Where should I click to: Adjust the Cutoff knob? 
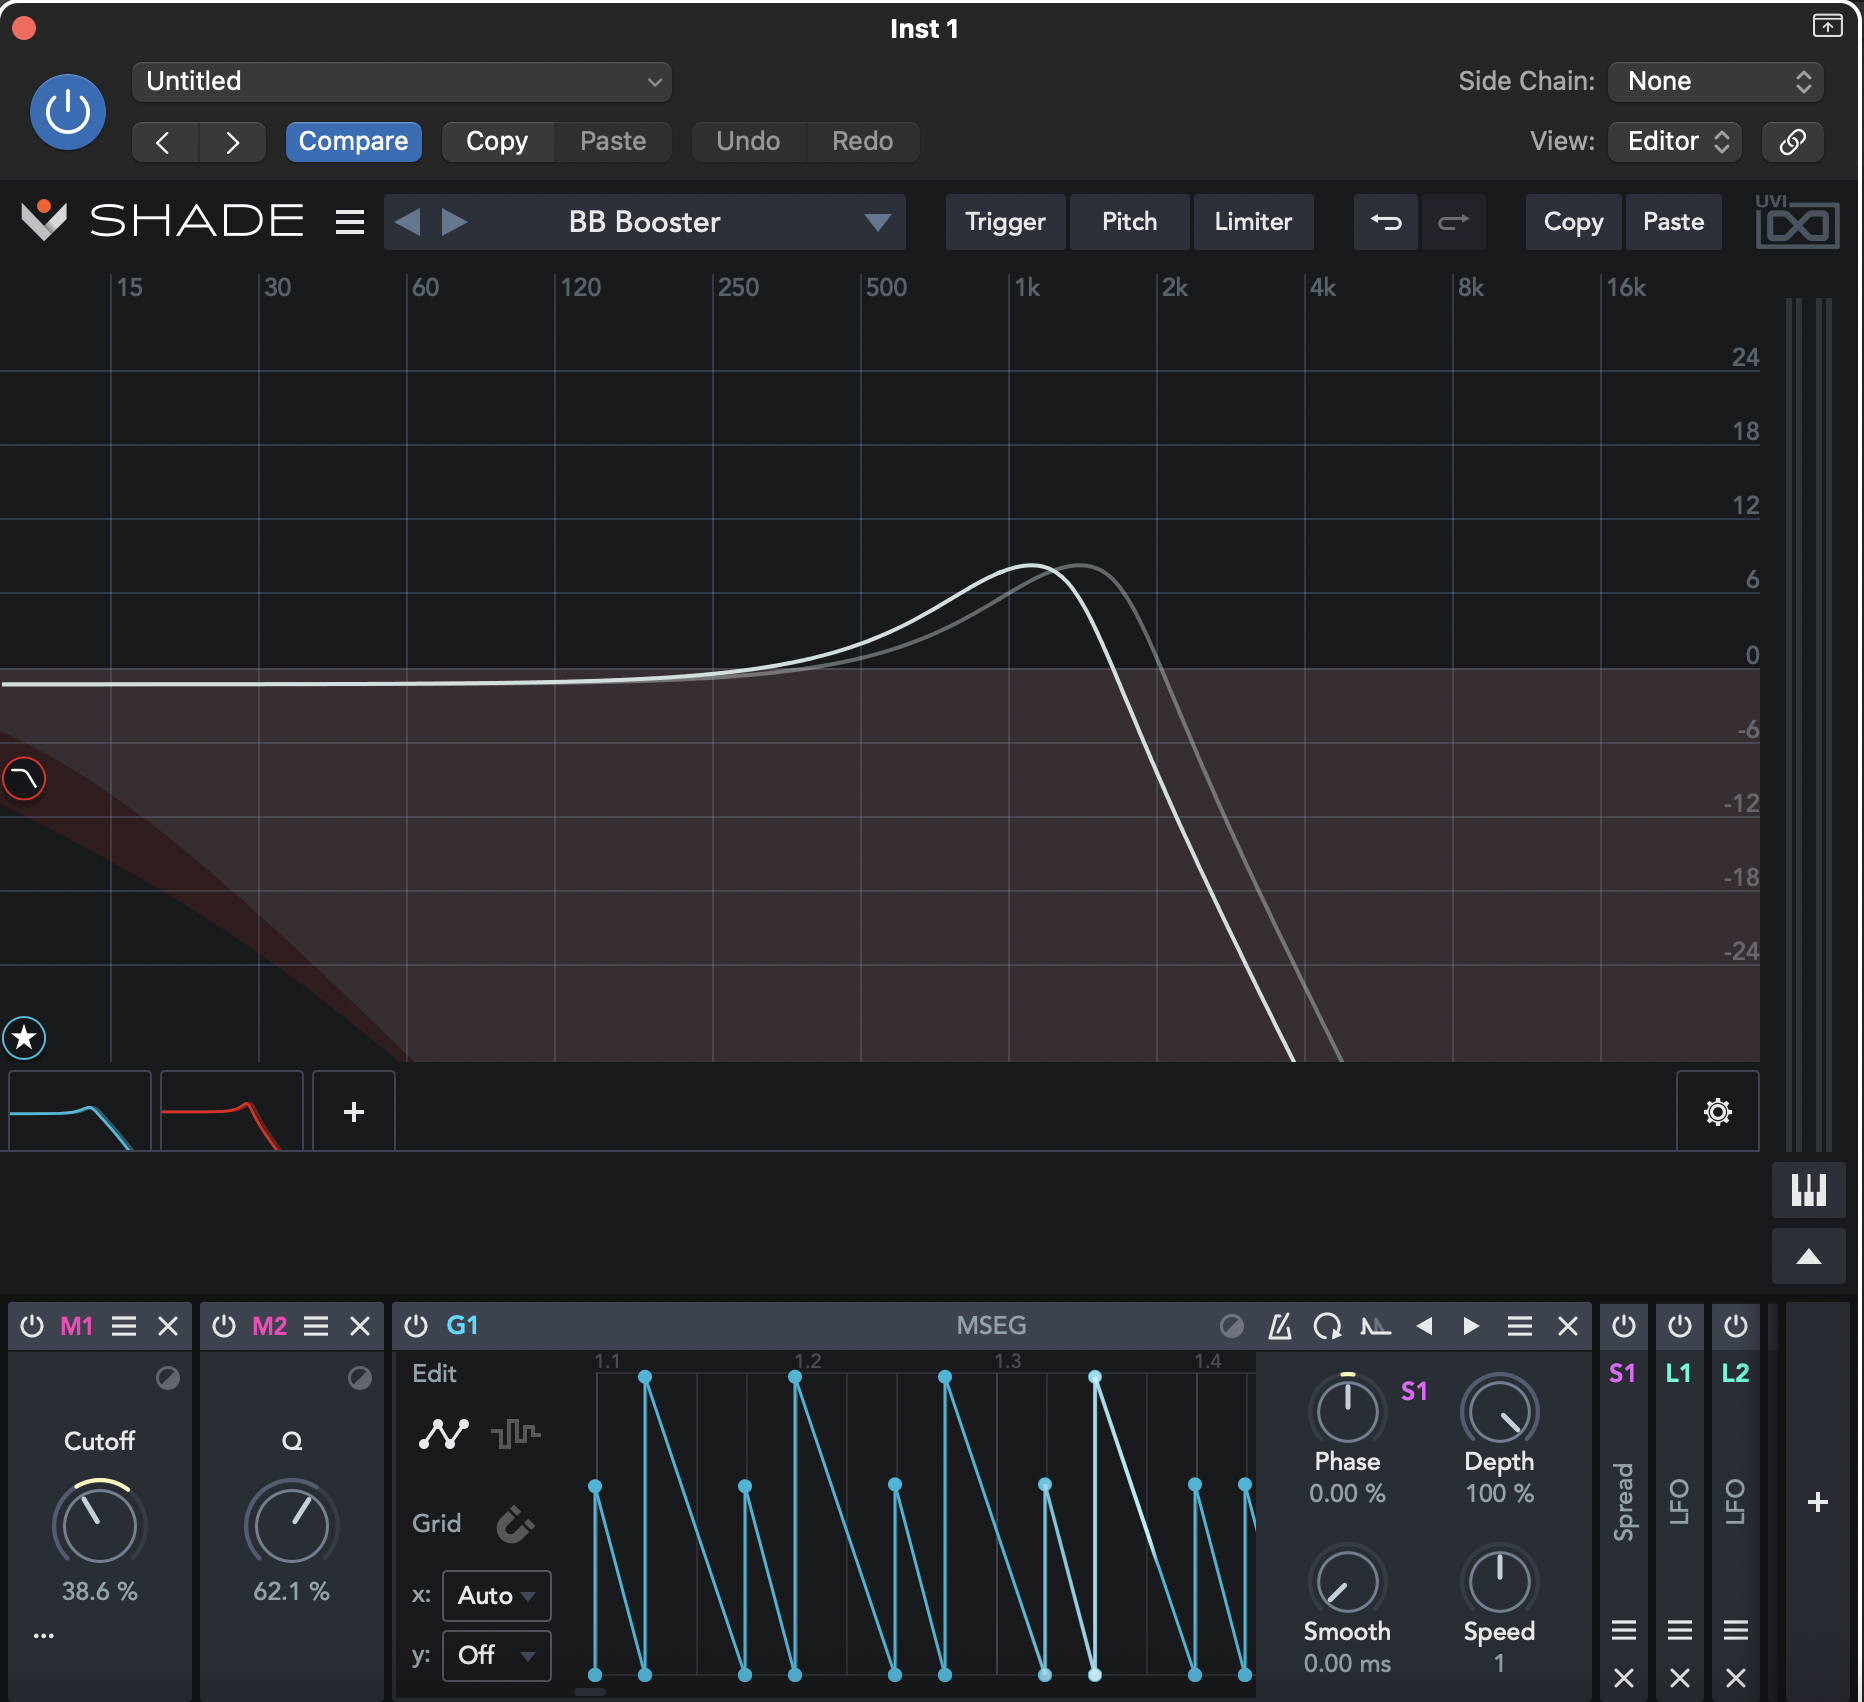coord(99,1526)
